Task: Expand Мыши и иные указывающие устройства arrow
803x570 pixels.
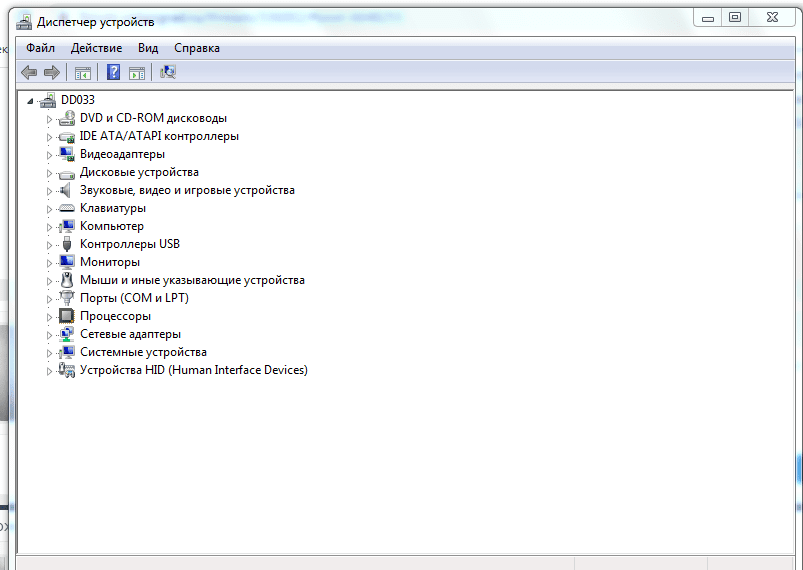Action: click(x=49, y=281)
